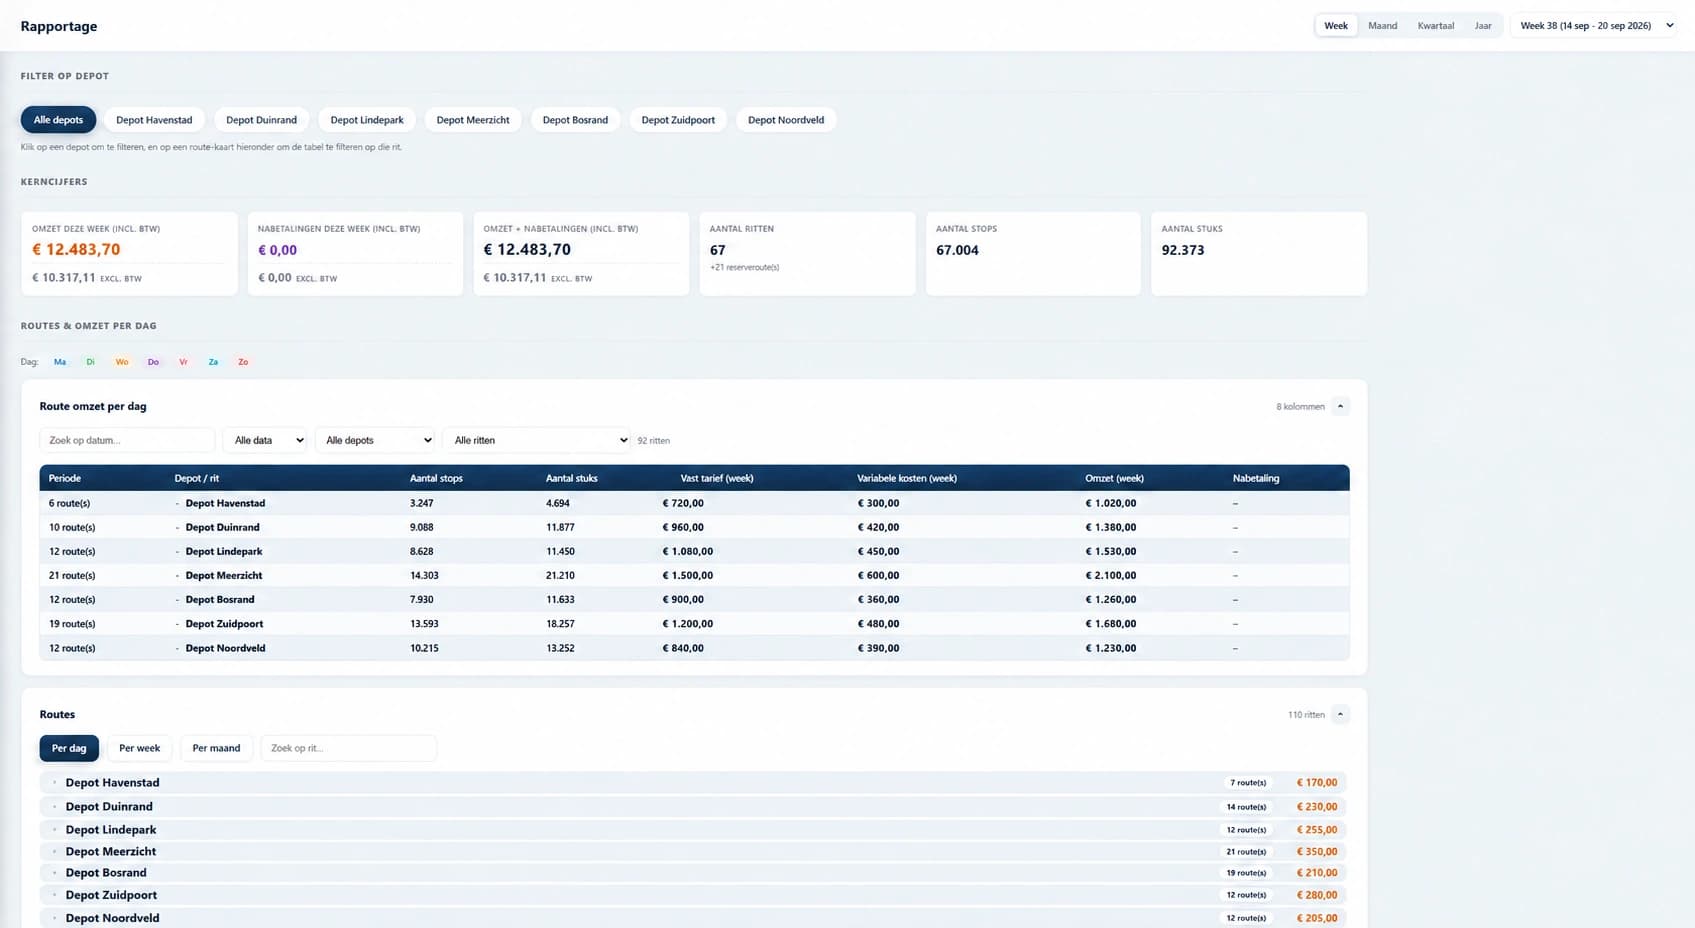
Task: Collapse the Routes panel with the chevron
Action: point(1340,714)
